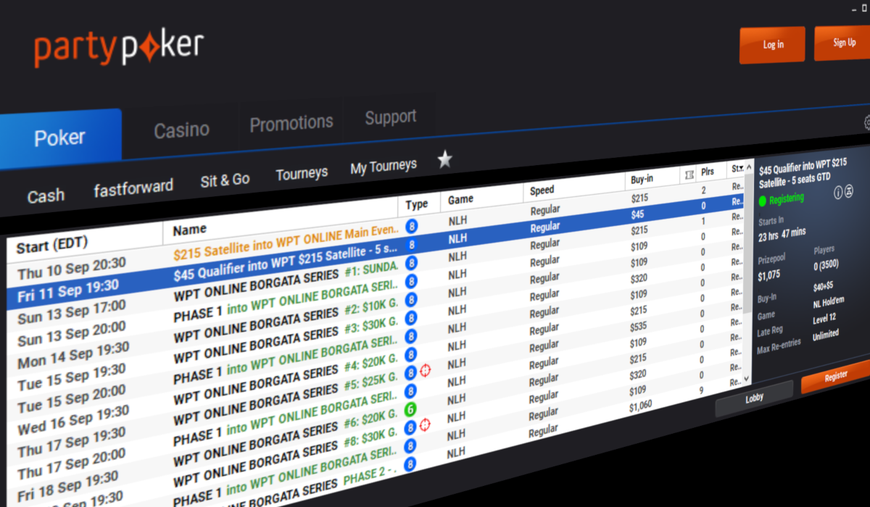Click the ticket icon column header

[689, 175]
